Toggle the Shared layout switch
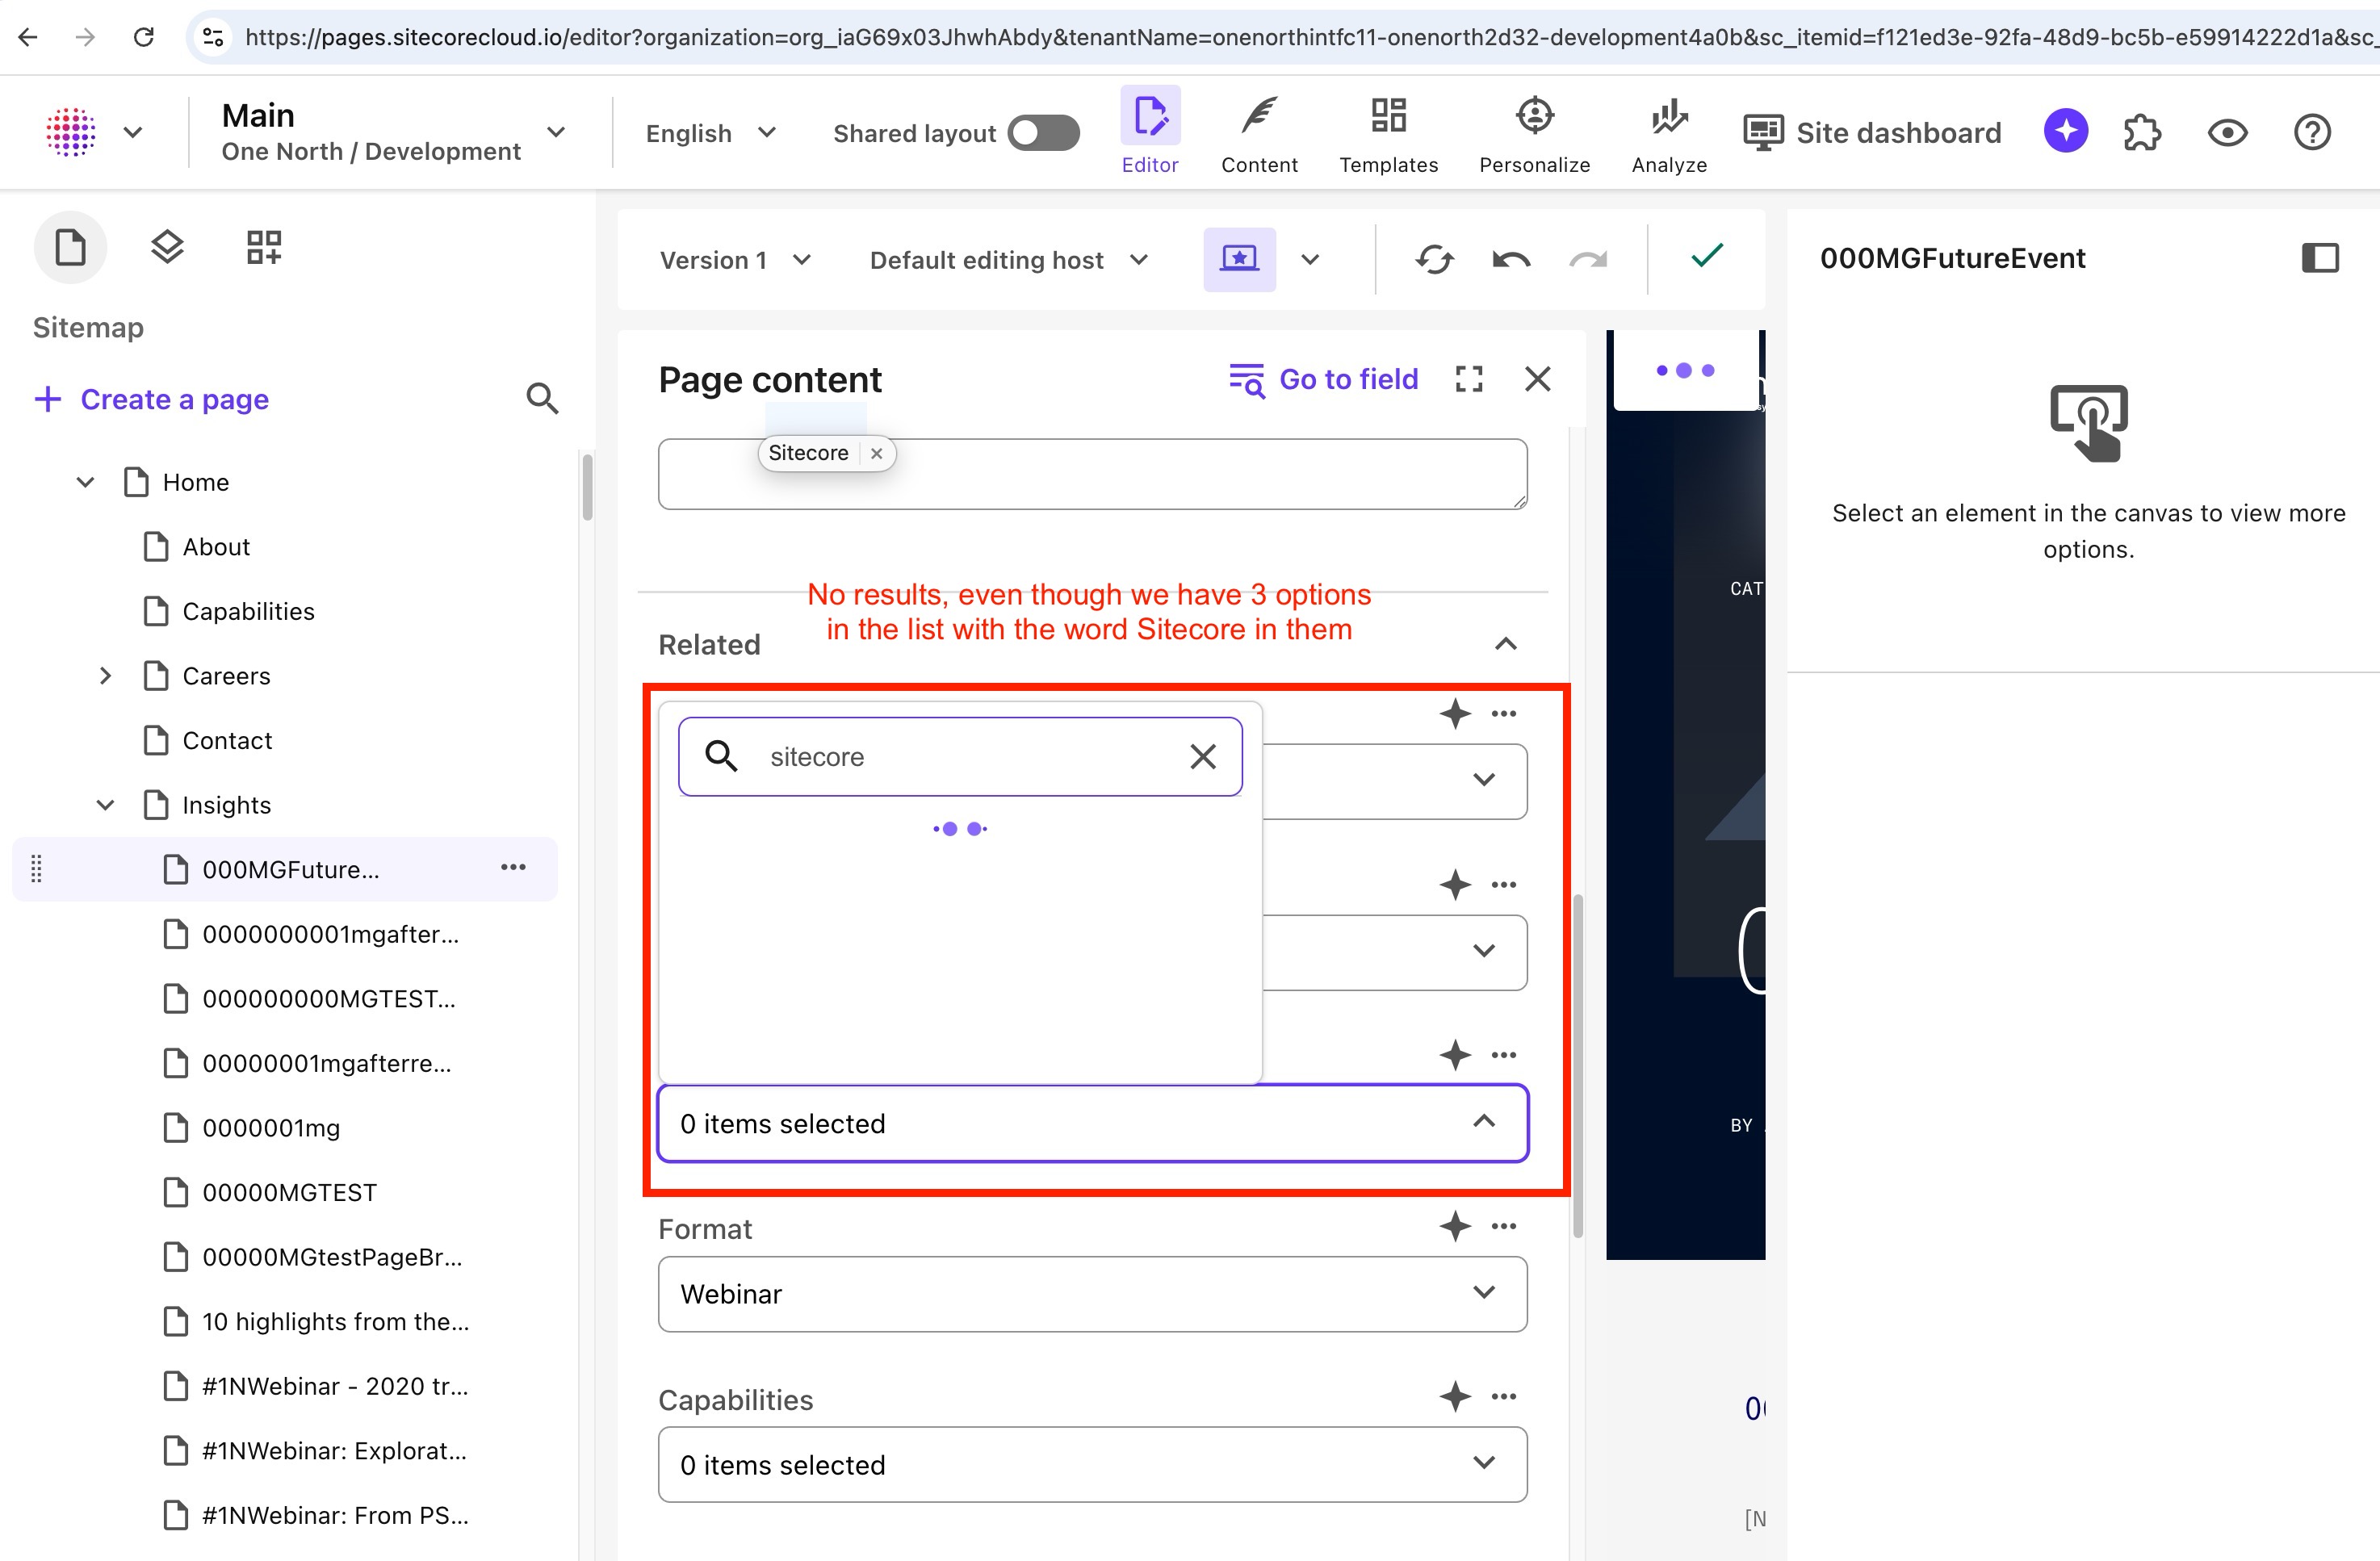Image resolution: width=2380 pixels, height=1561 pixels. [1043, 133]
